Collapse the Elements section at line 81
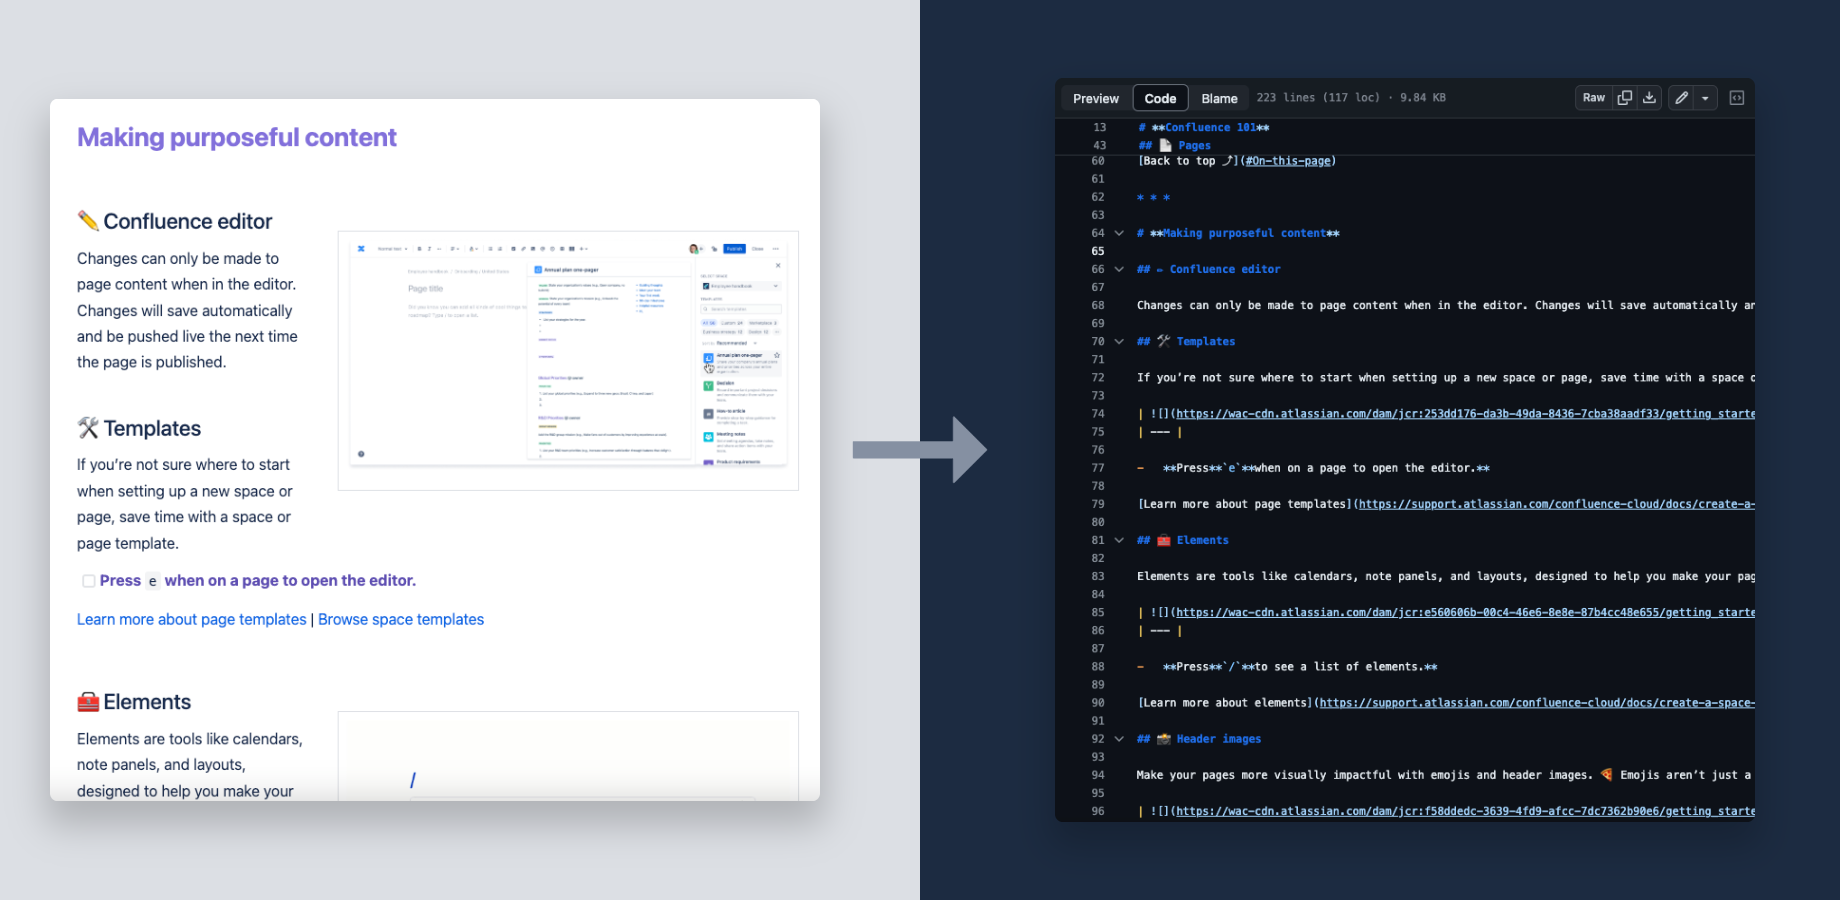1840x900 pixels. coord(1119,540)
